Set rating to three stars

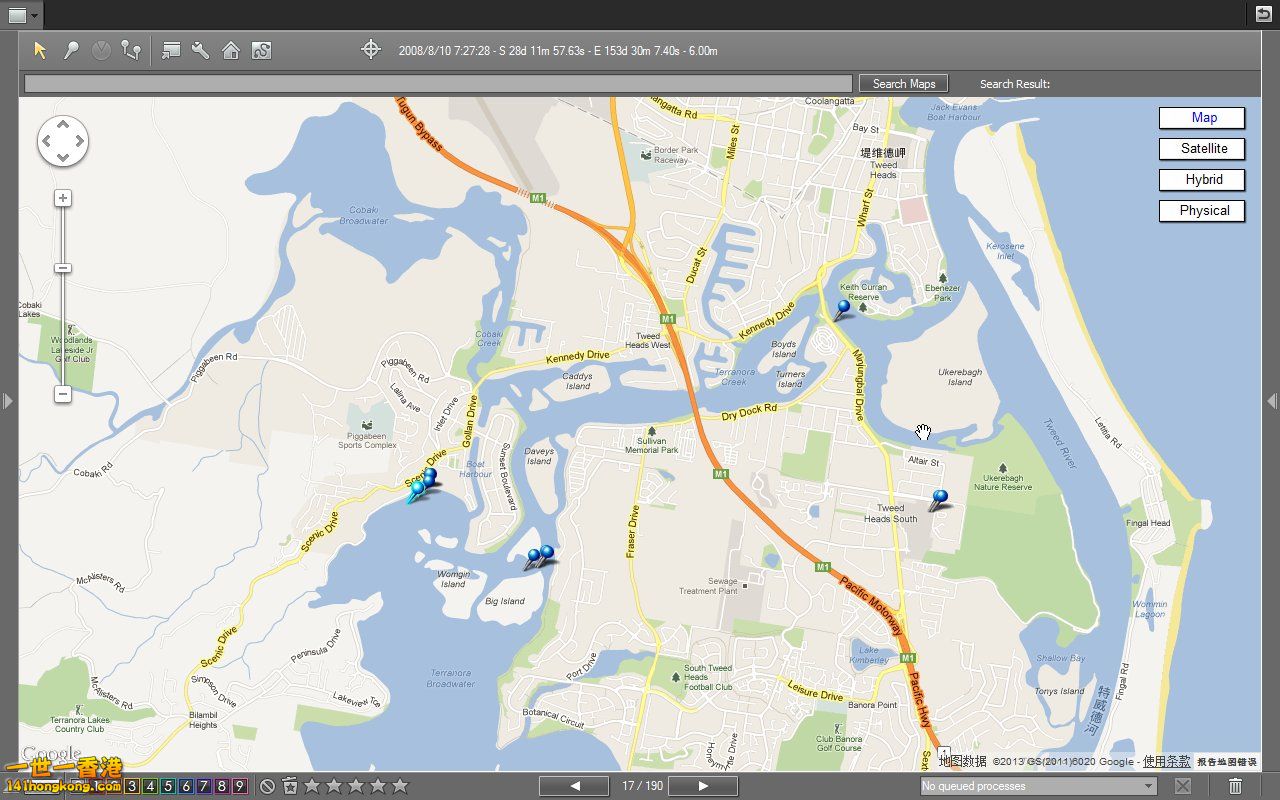(x=356, y=786)
